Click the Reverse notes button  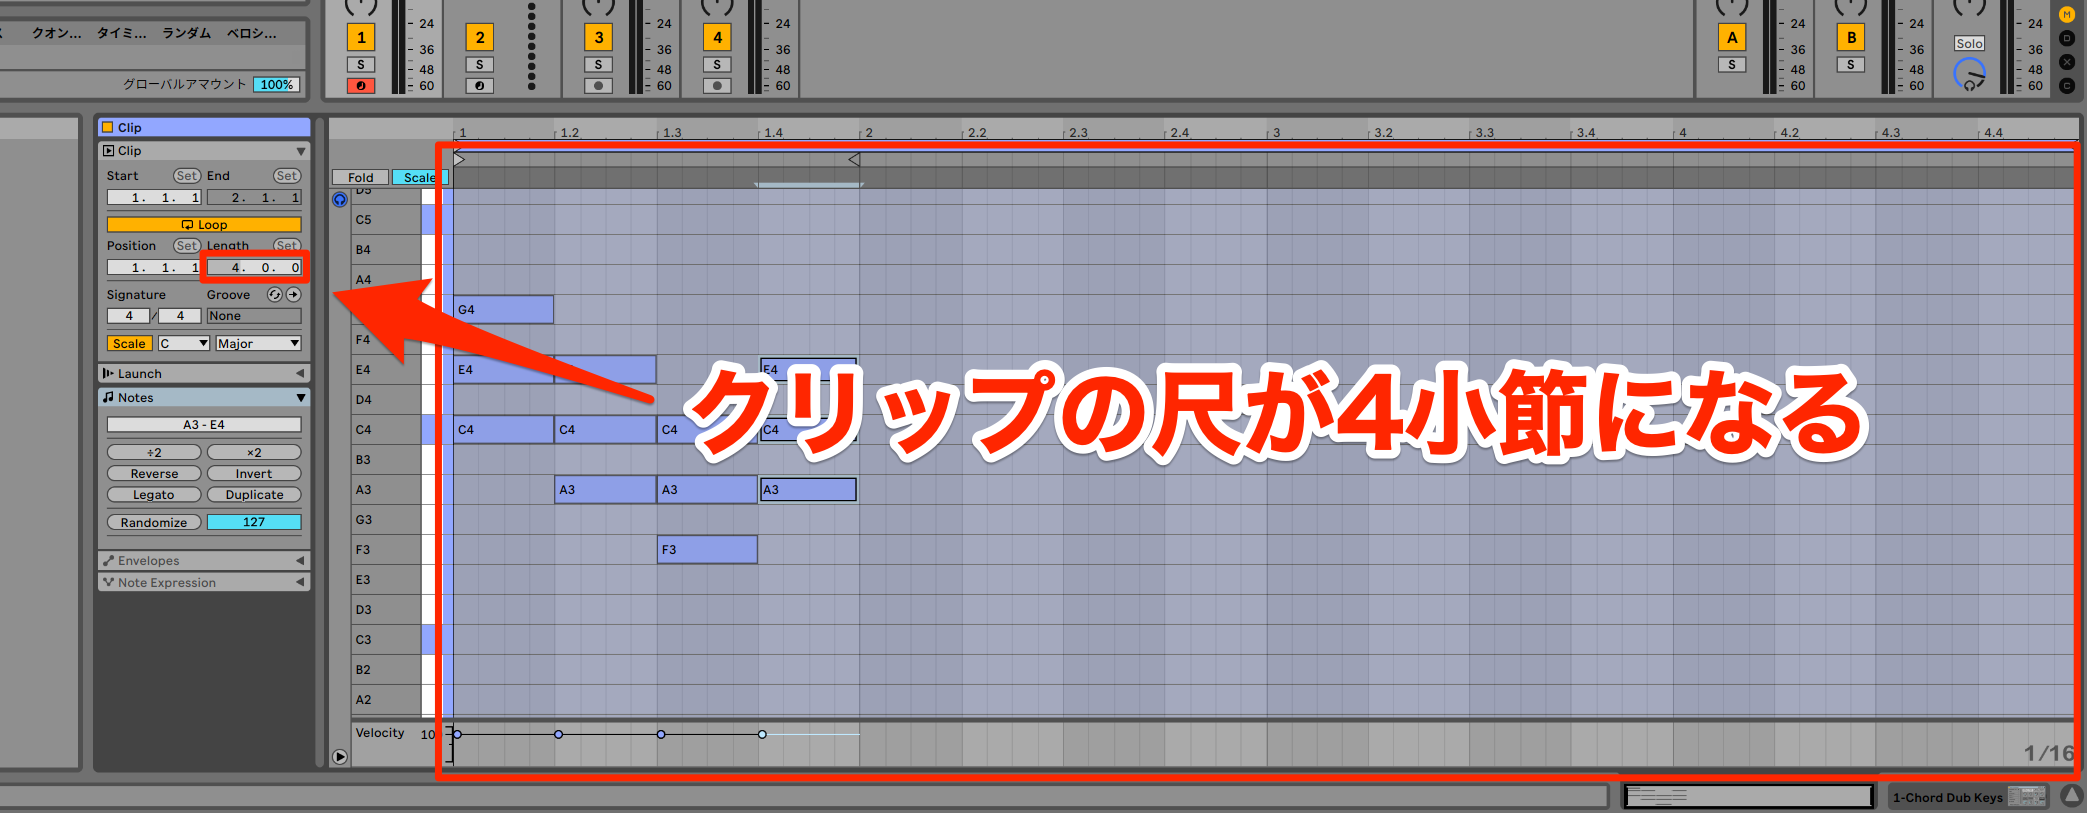point(154,473)
